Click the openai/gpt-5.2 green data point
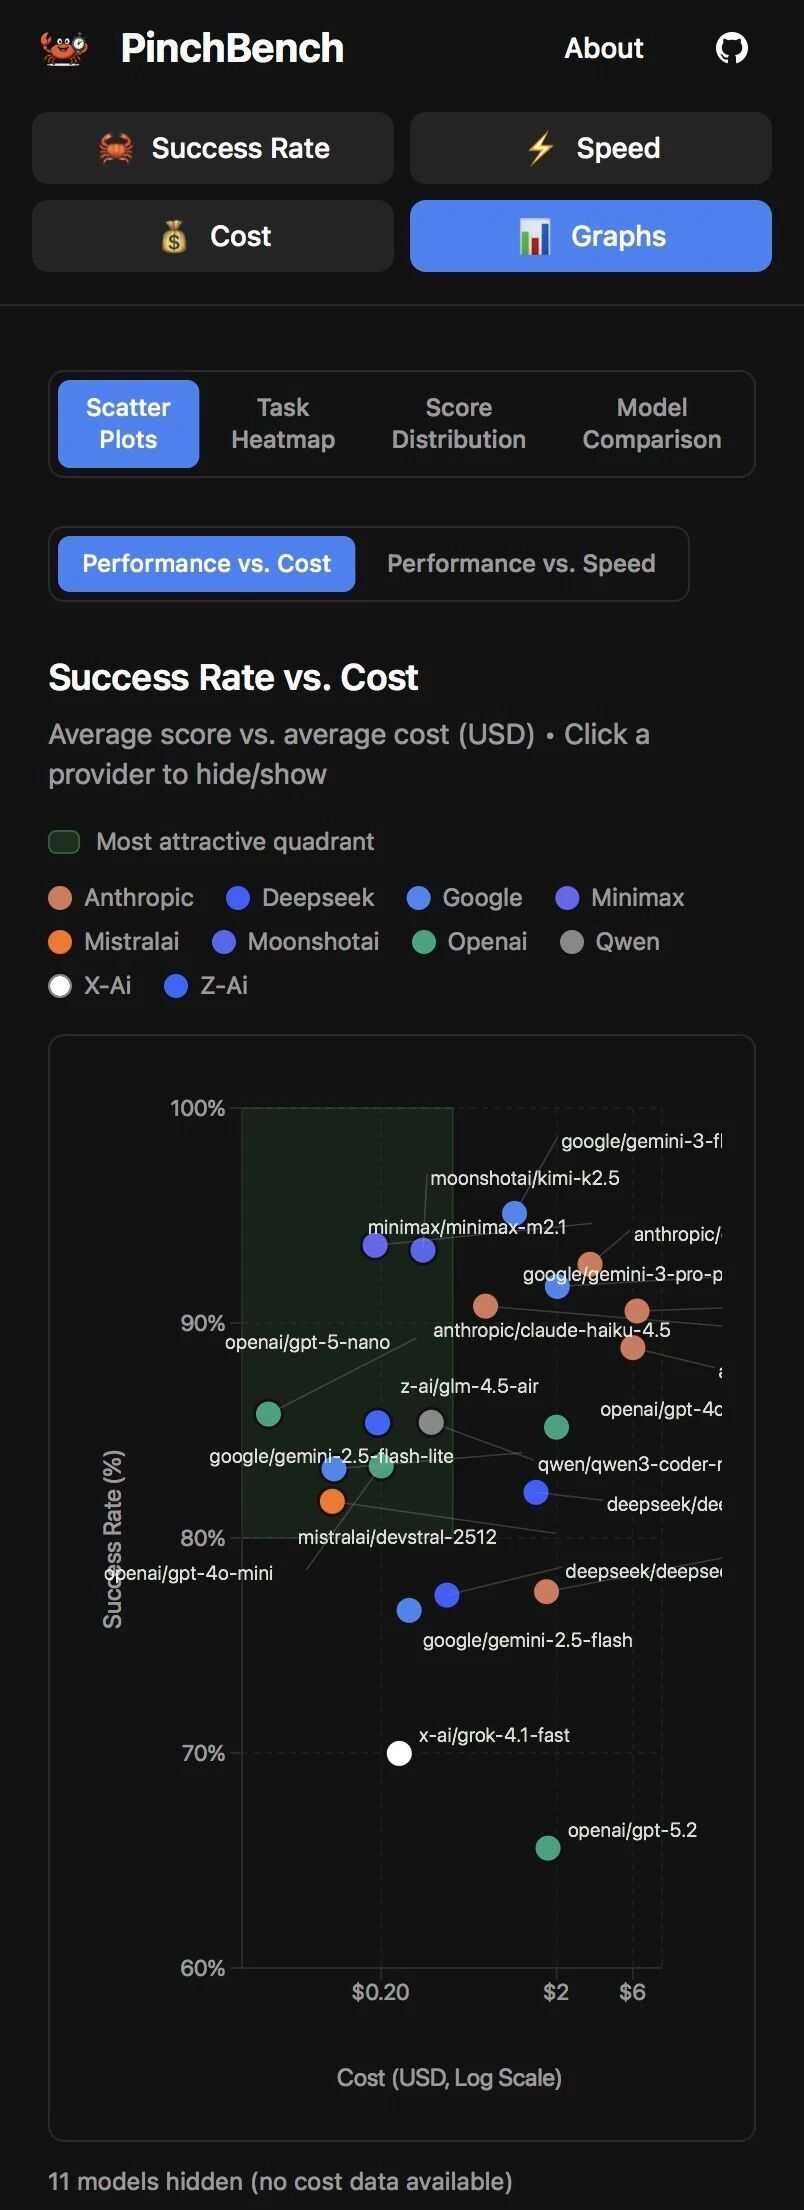804x2210 pixels. pyautogui.click(x=548, y=1848)
